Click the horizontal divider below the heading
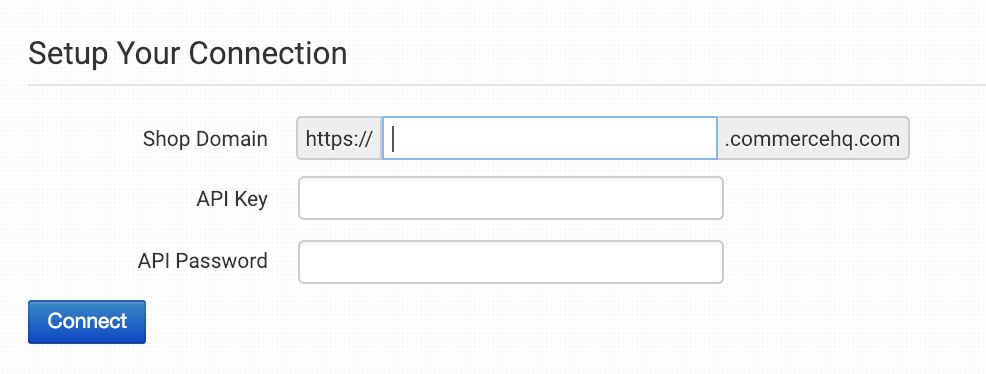The width and height of the screenshot is (986, 374). coord(507,84)
